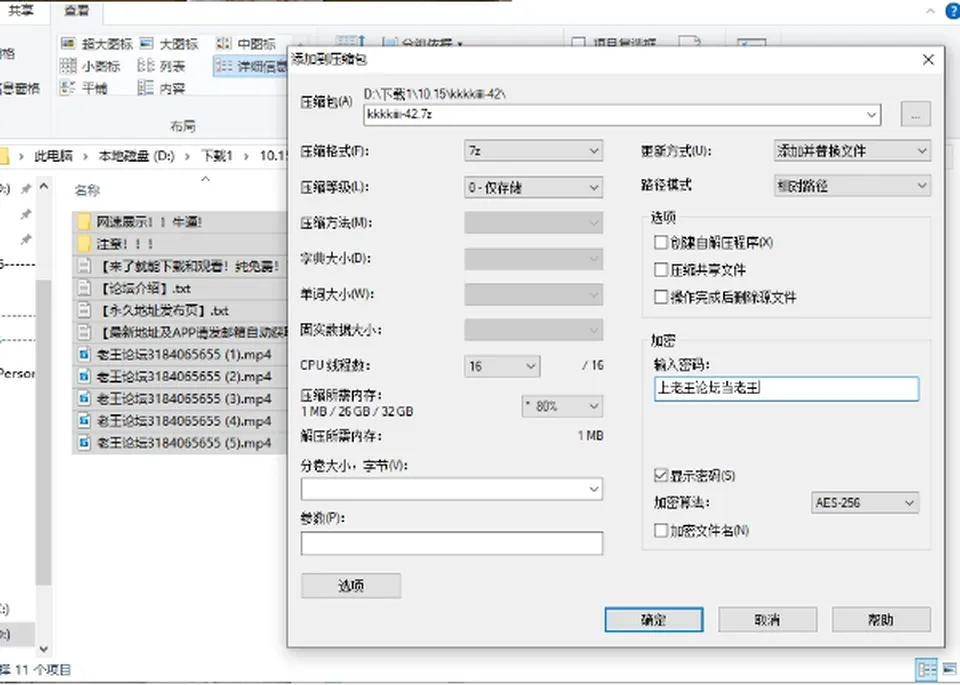Click the file list vertical scrollbar
This screenshot has width=960, height=685.
tap(43, 416)
